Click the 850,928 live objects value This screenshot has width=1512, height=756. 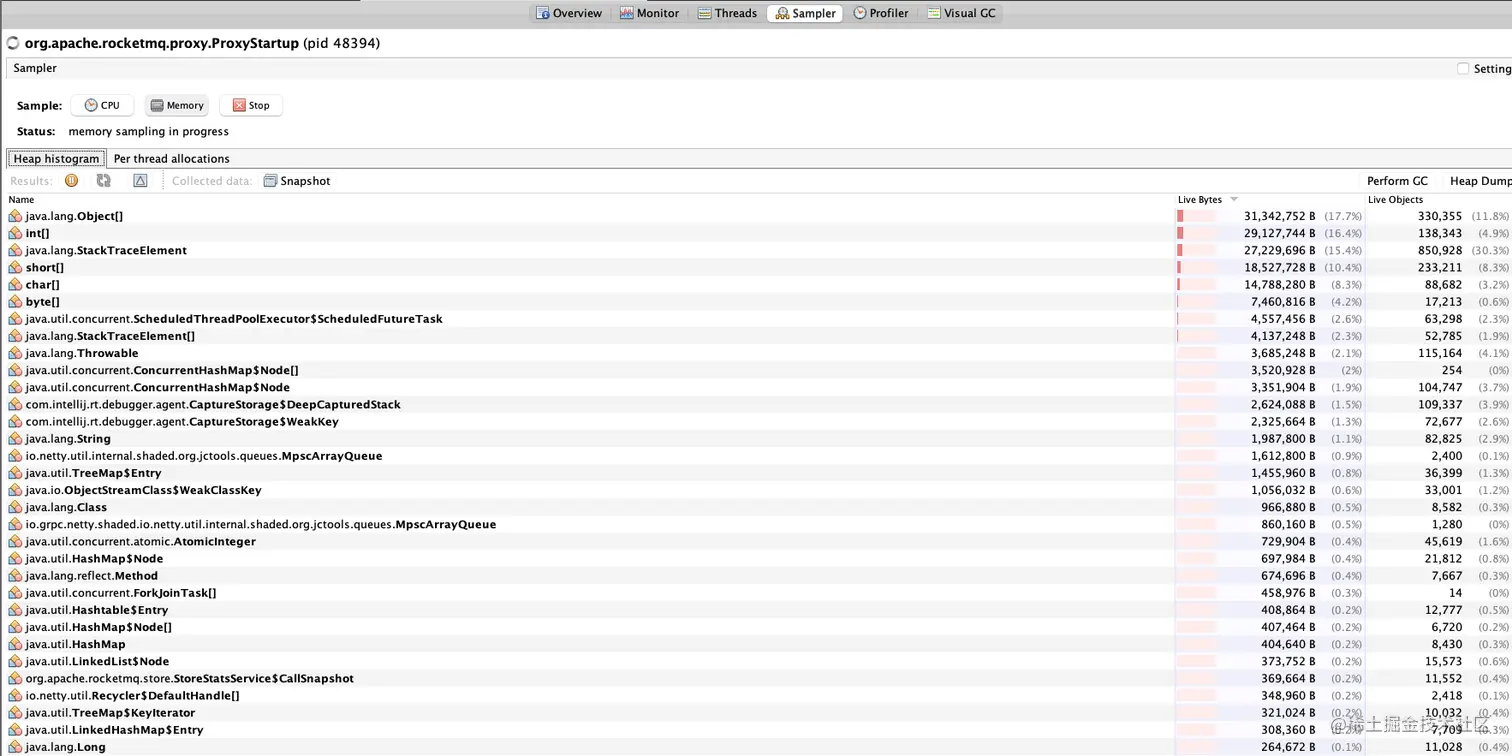pos(1440,250)
